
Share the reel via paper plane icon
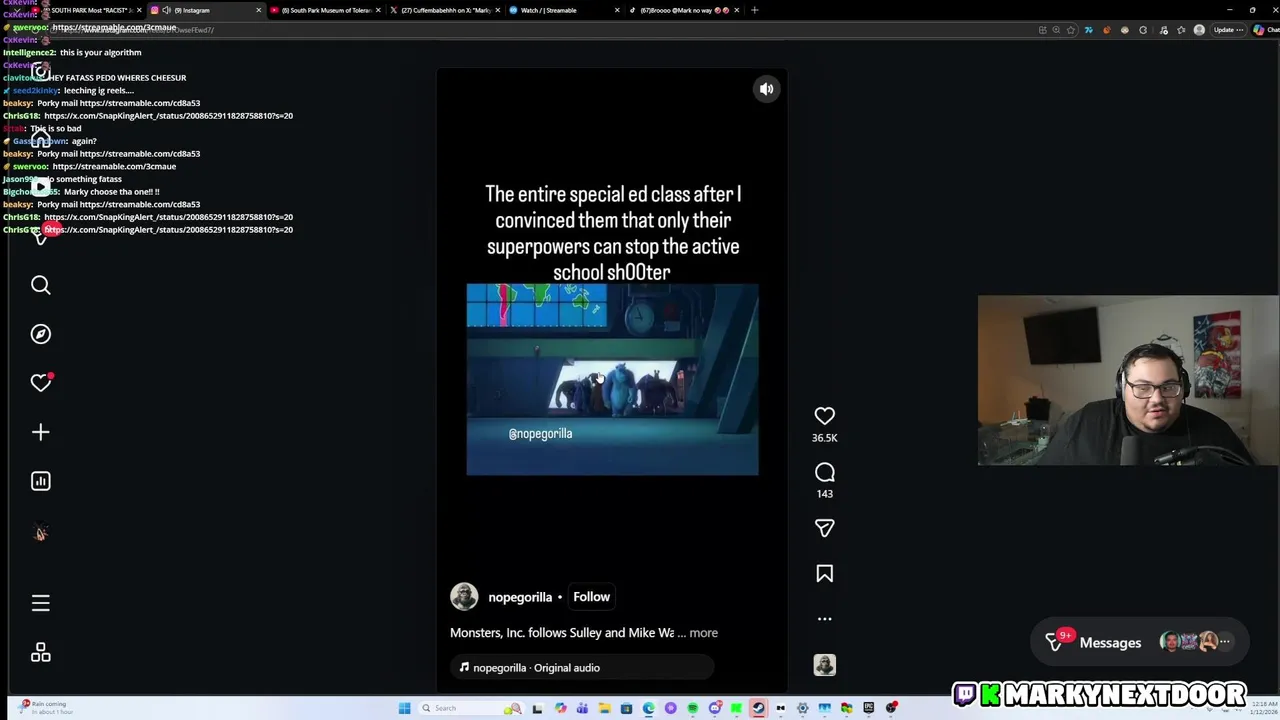point(824,528)
